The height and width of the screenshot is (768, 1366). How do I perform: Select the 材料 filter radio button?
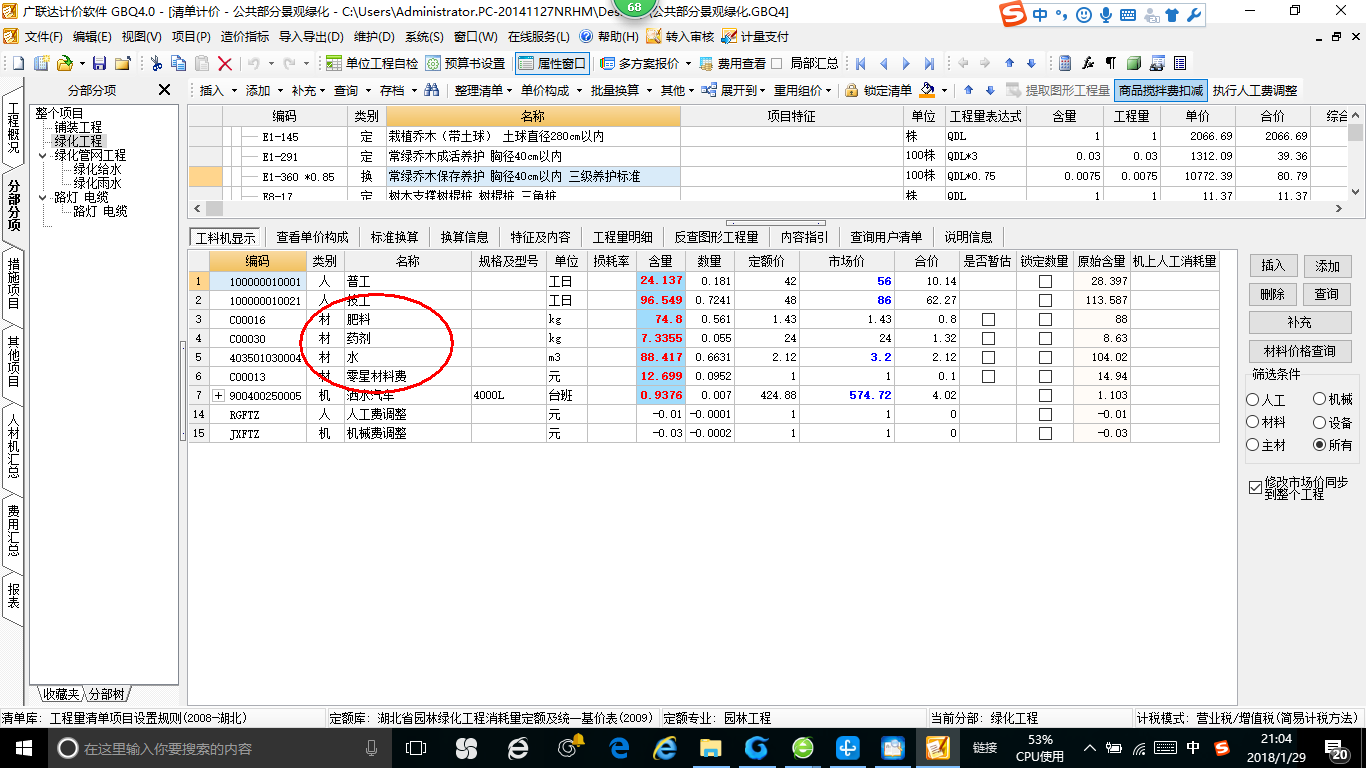[x=1253, y=423]
